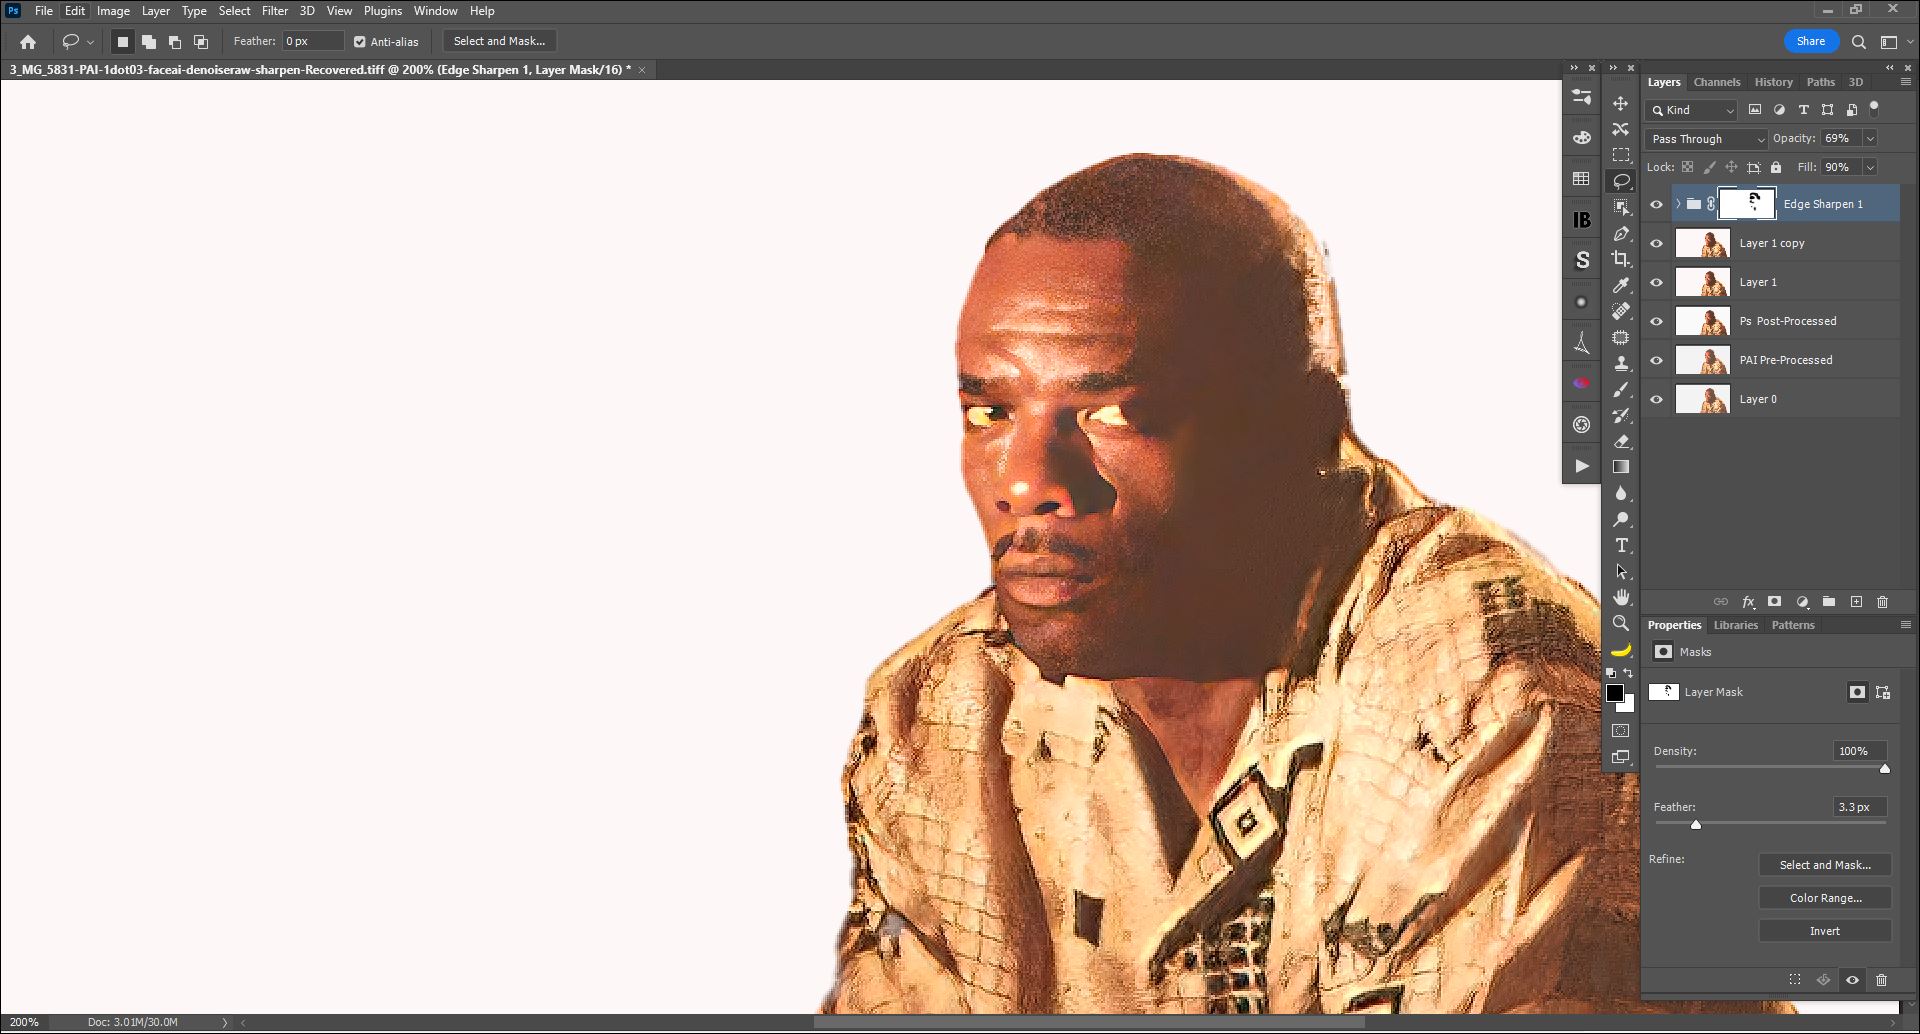
Task: Uncheck the Anti-alias checkbox
Action: pyautogui.click(x=360, y=42)
